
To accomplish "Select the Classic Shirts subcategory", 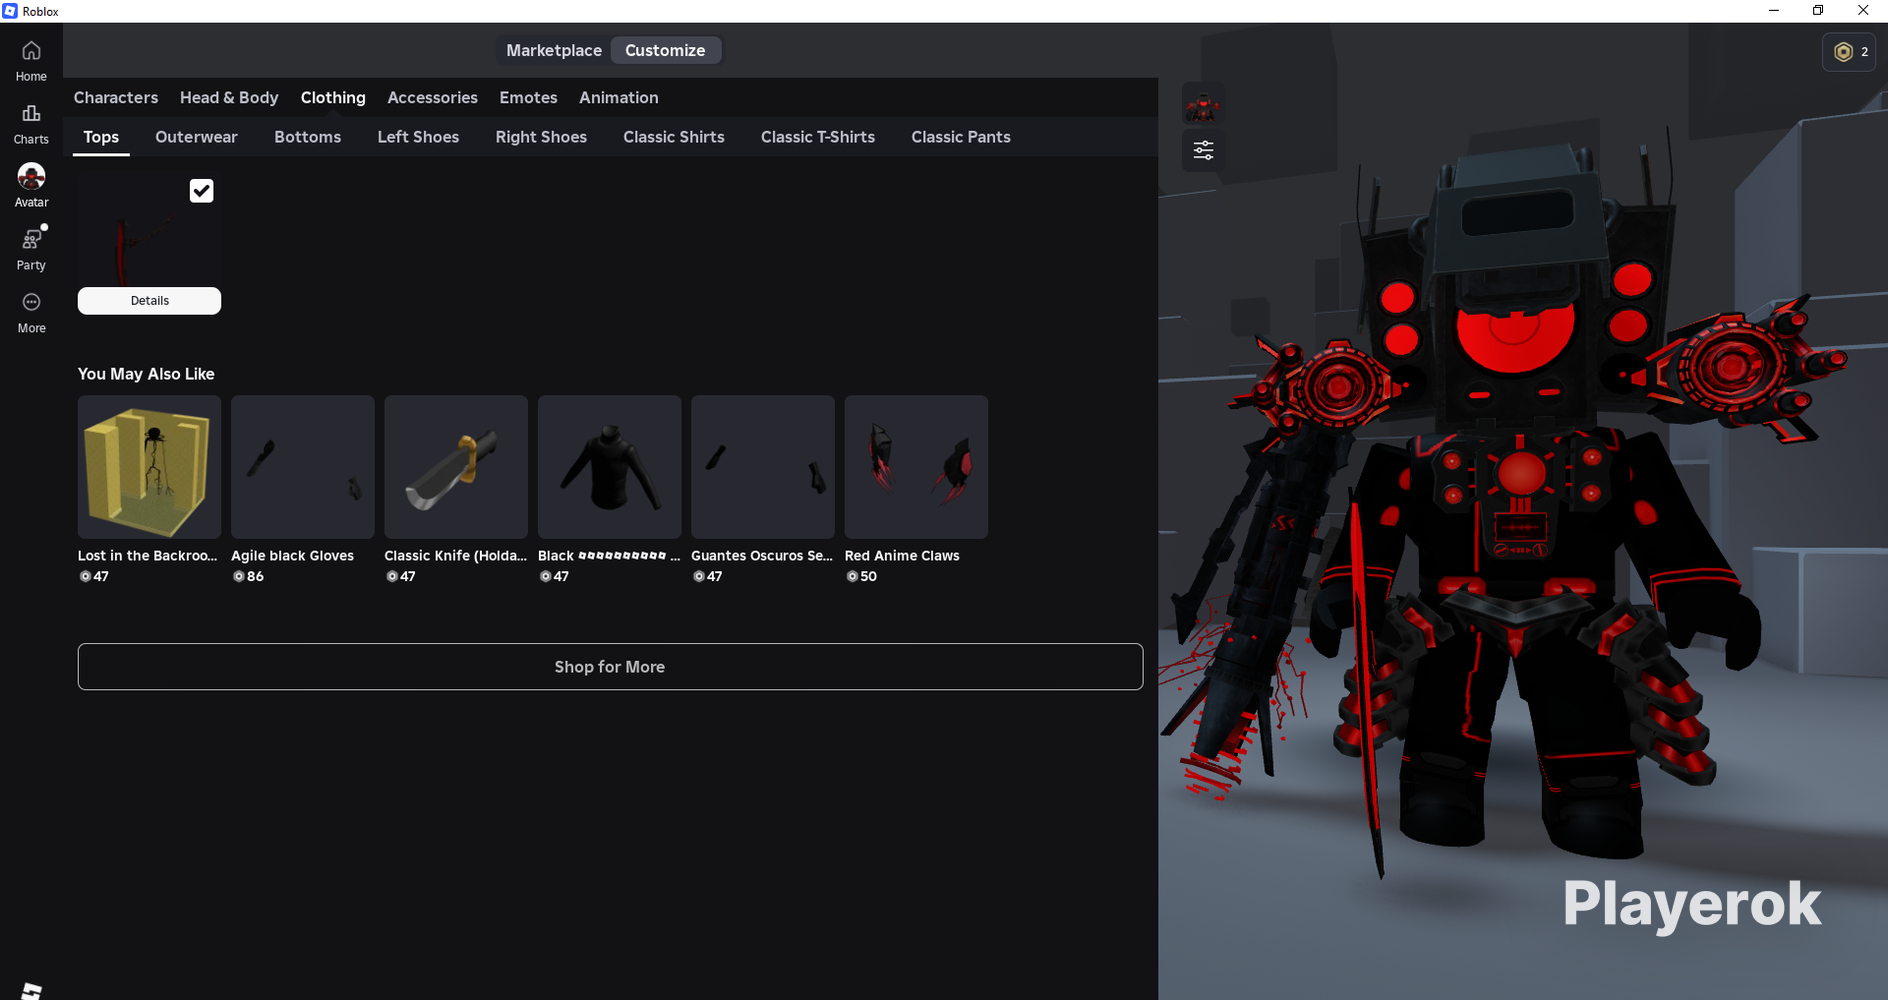I will (674, 137).
